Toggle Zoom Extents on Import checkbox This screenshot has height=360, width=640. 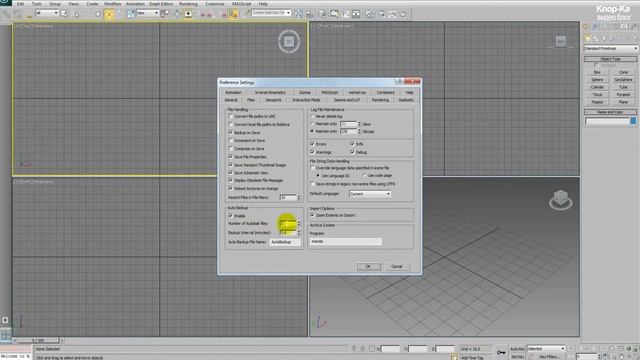tap(313, 215)
